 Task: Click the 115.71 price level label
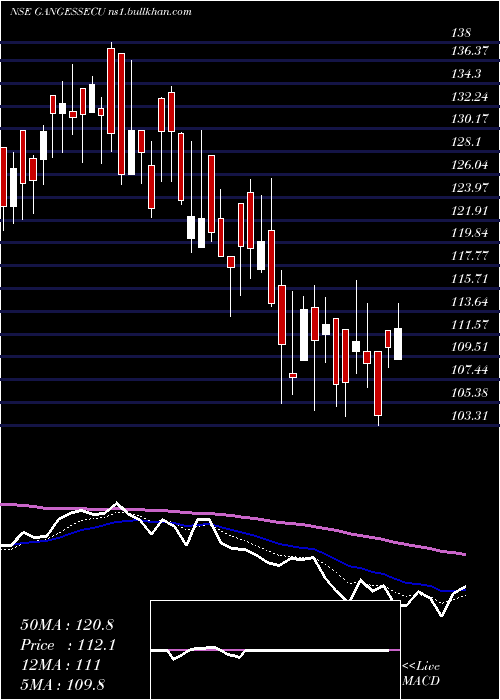point(468,279)
